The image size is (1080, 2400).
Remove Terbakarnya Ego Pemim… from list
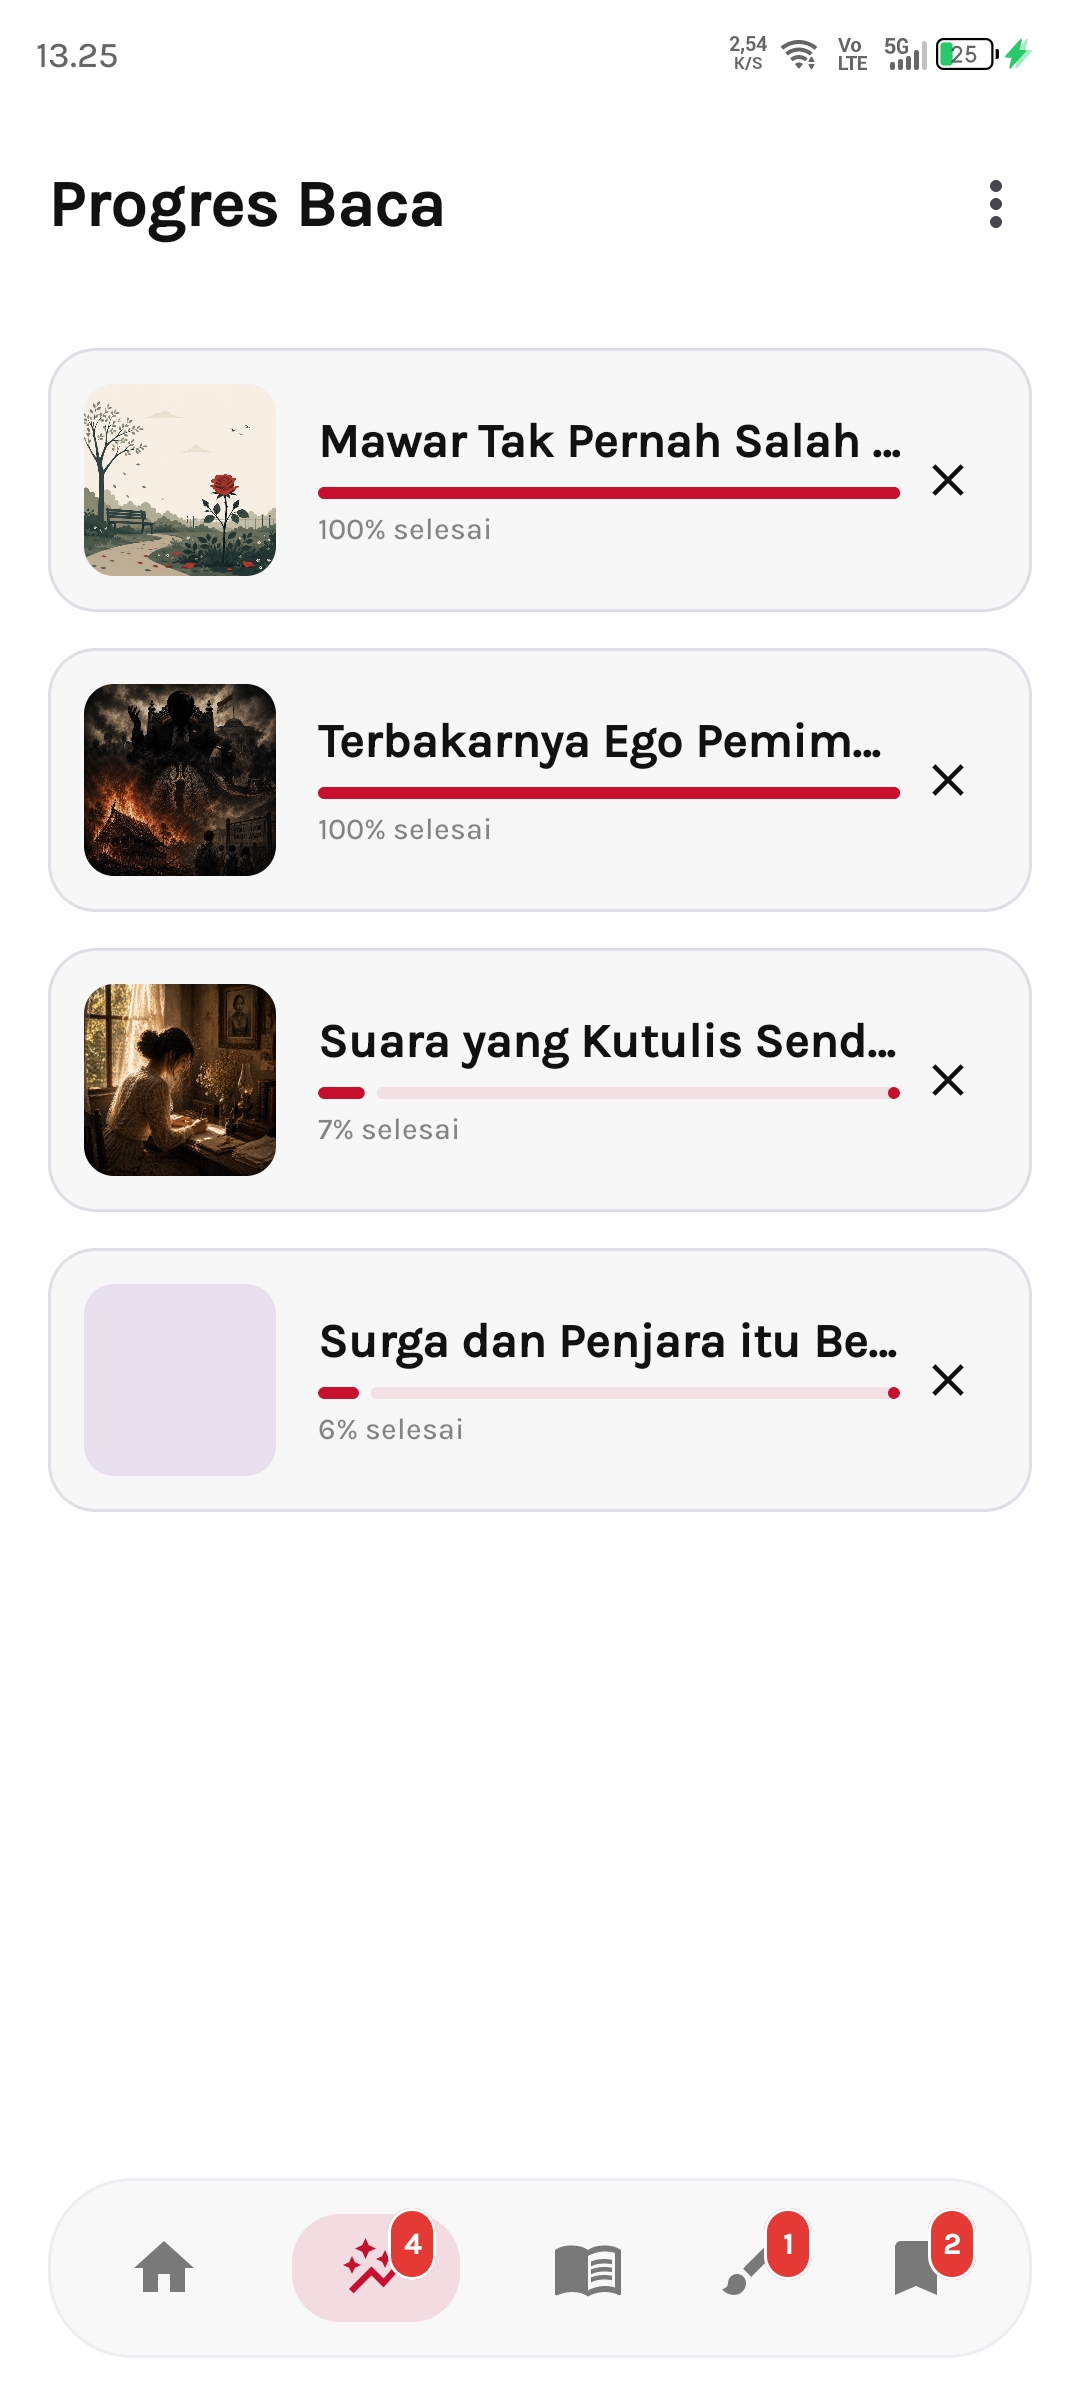[x=947, y=780]
